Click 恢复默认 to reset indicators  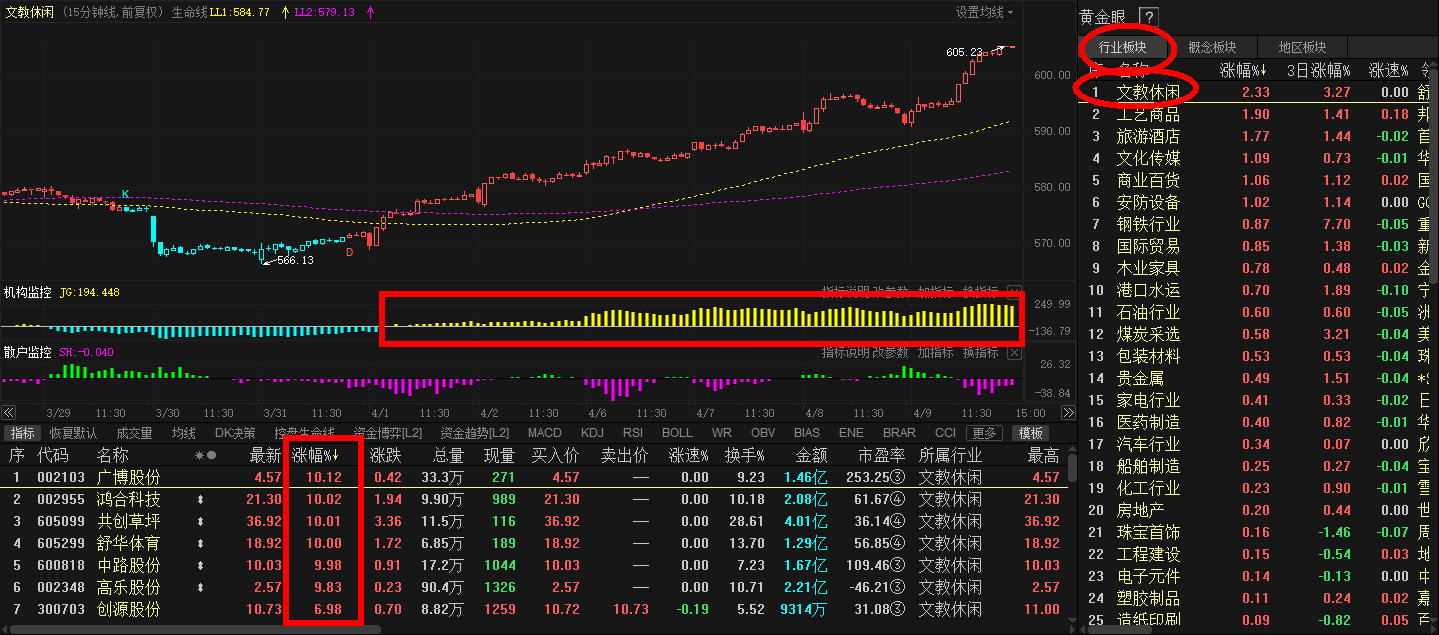point(74,433)
